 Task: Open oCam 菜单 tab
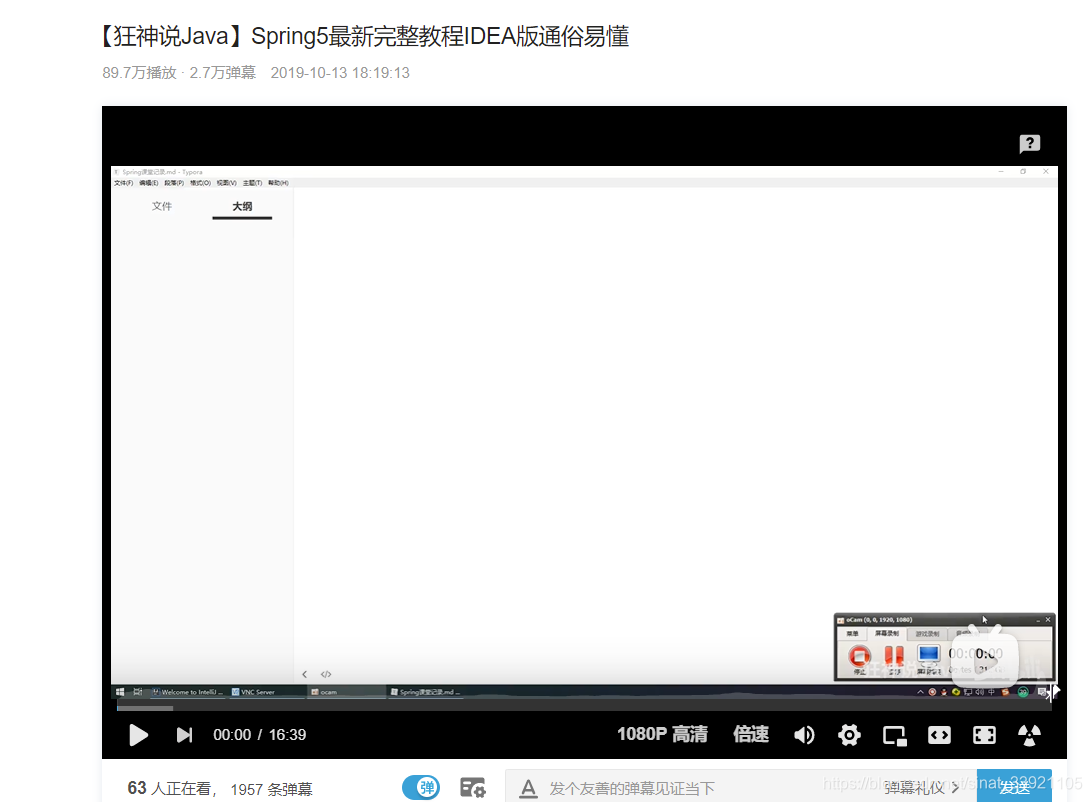(x=852, y=634)
